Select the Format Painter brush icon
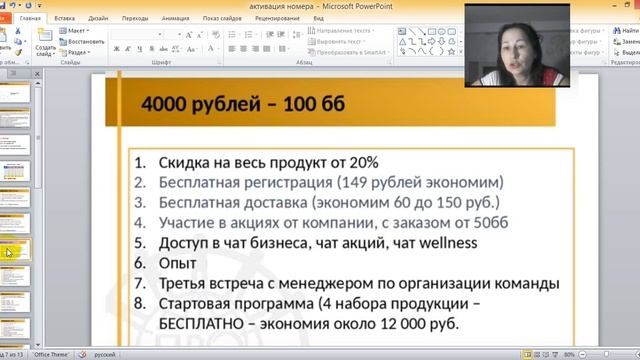This screenshot has width=640, height=360. 18,52
